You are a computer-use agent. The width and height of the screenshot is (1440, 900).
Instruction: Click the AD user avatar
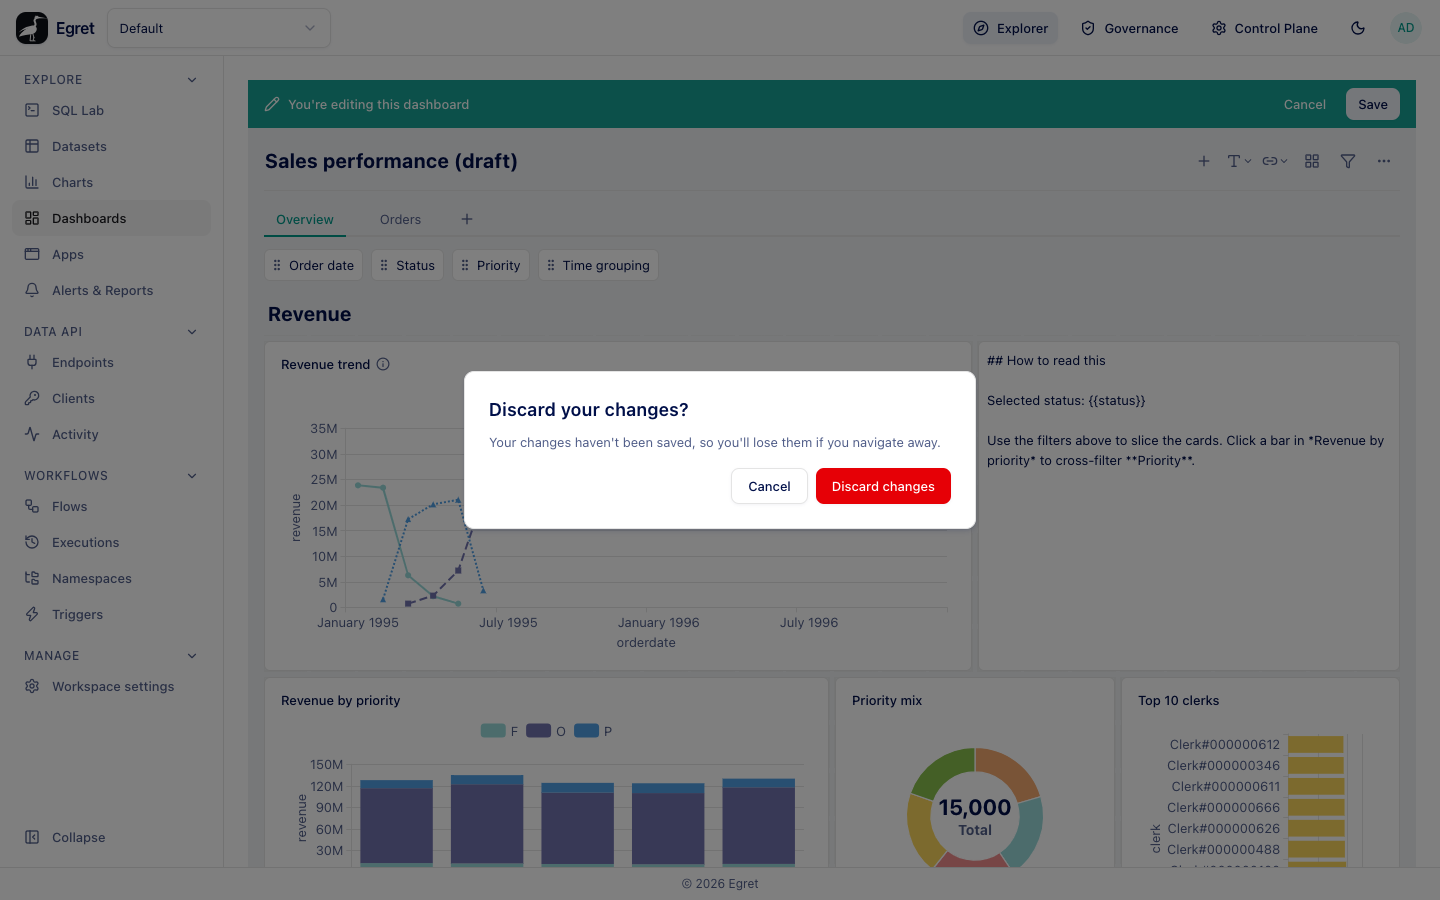[x=1406, y=28]
